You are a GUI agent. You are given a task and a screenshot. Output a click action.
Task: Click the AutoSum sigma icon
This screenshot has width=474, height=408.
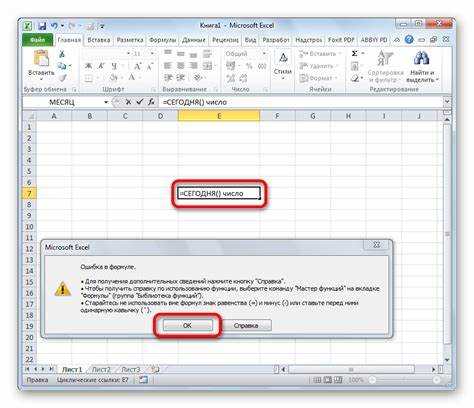tap(355, 54)
